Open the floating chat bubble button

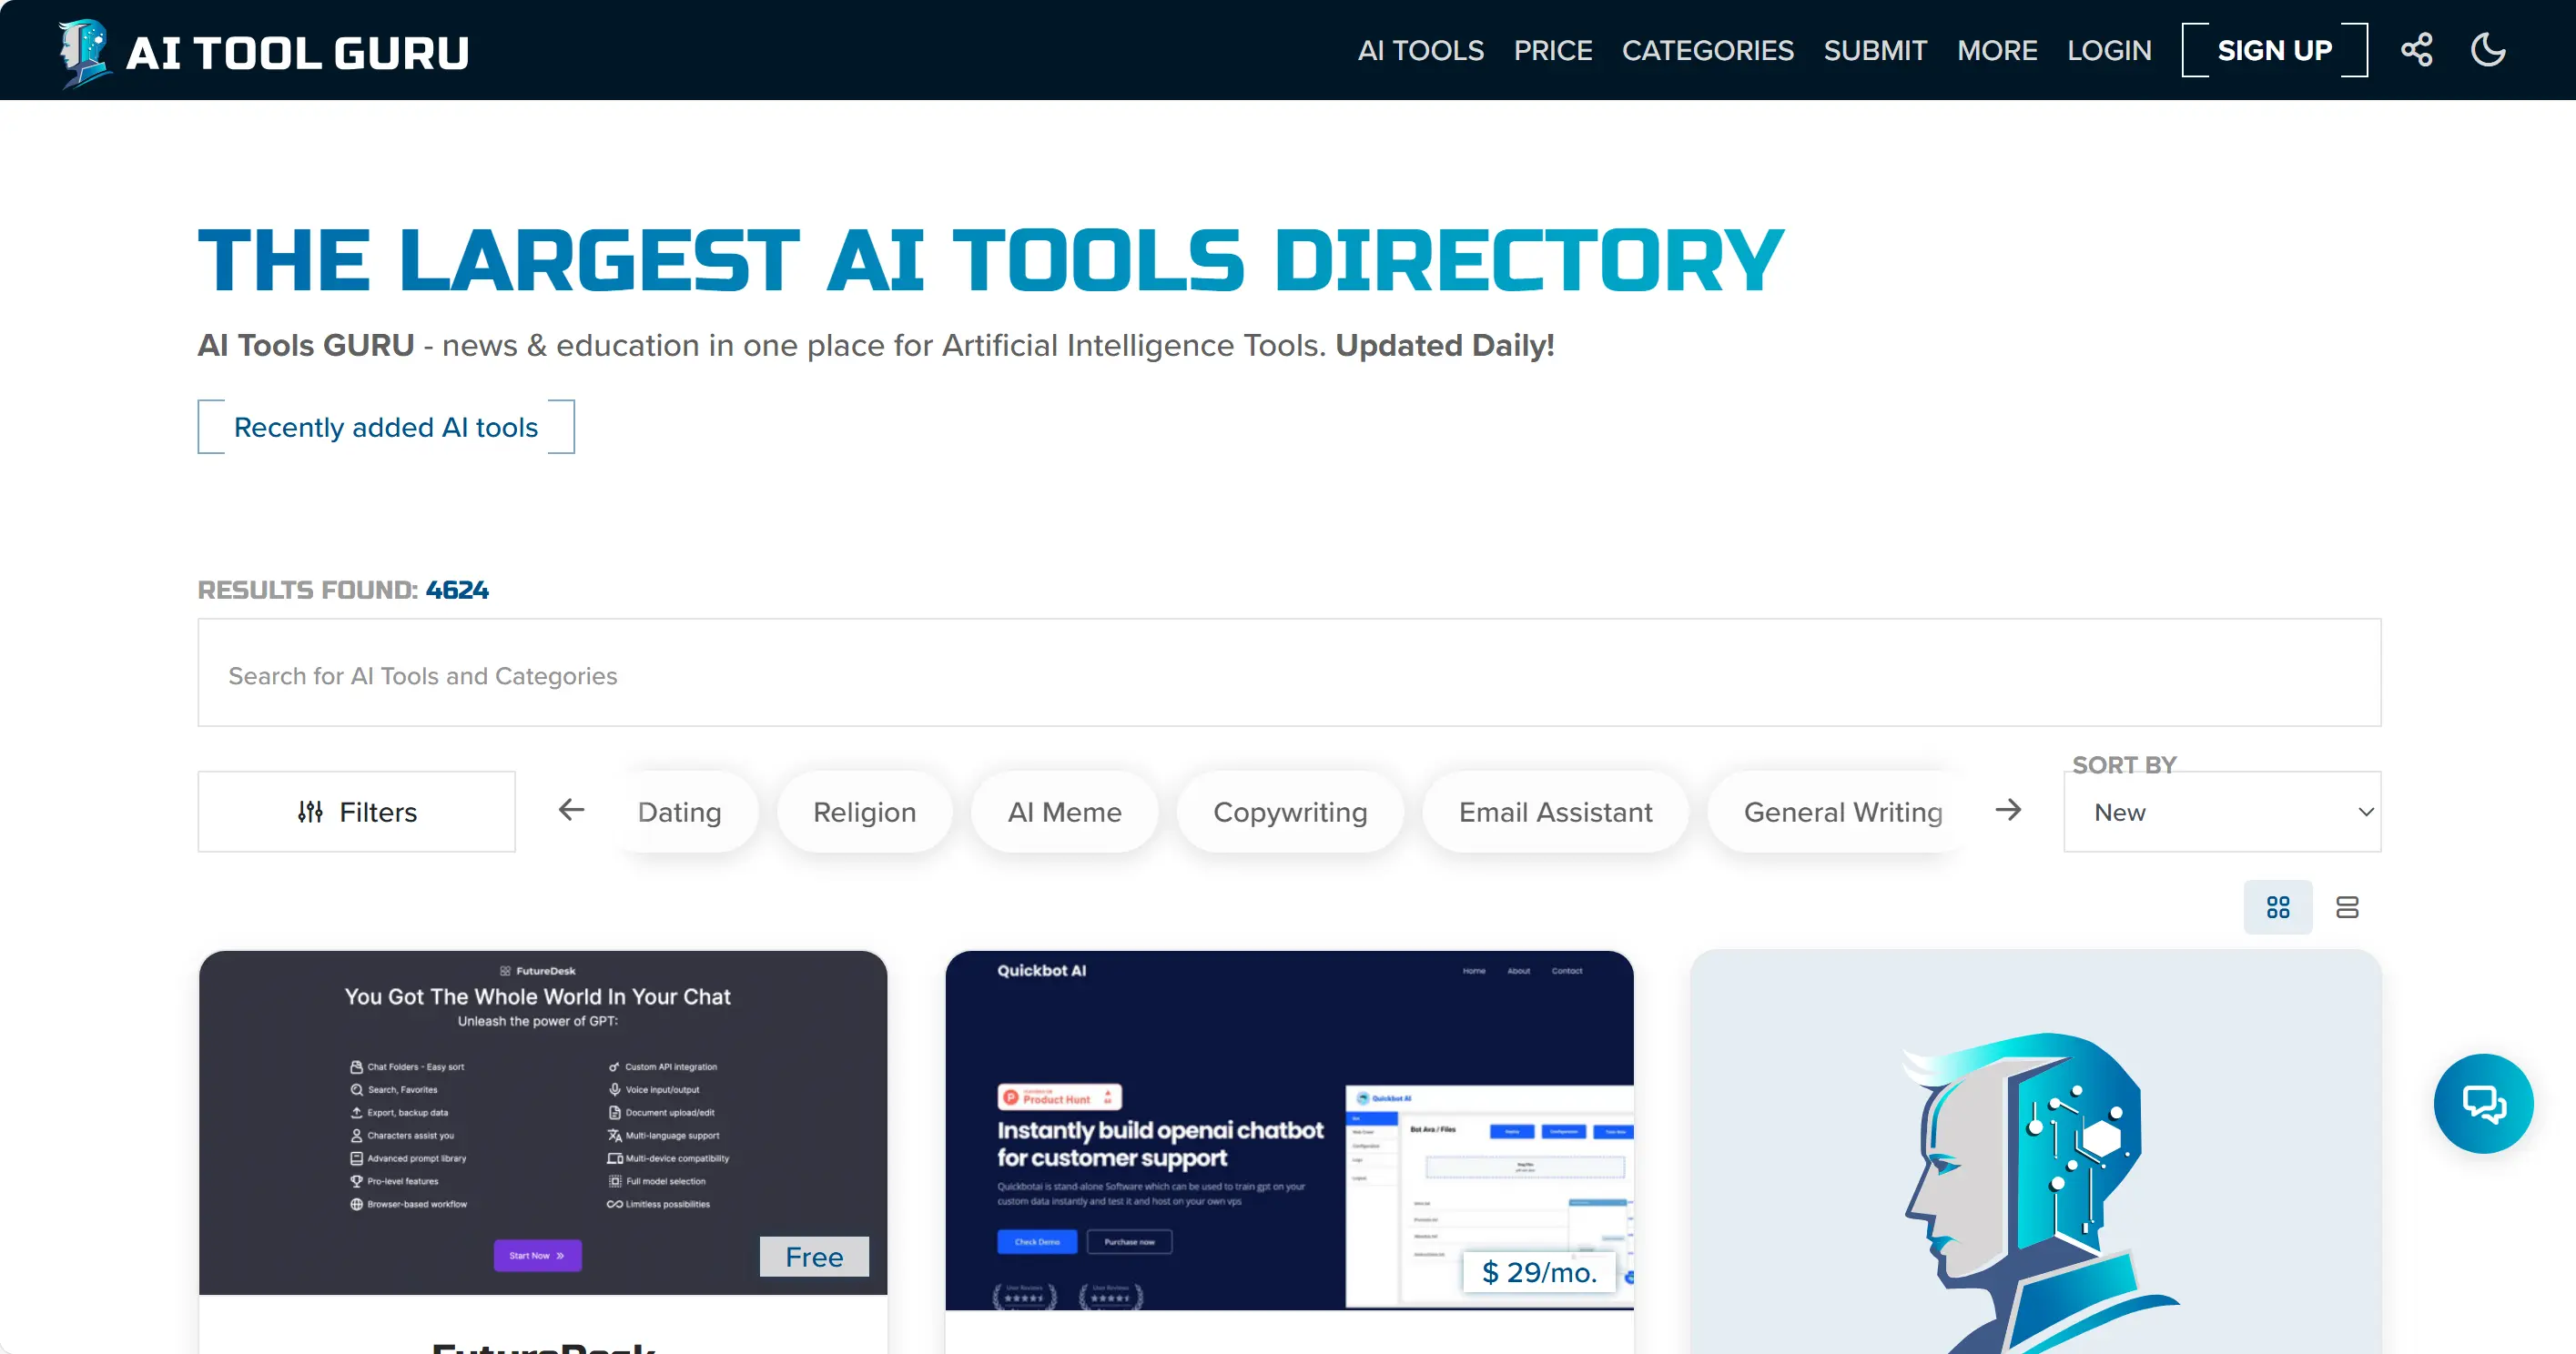click(2483, 1103)
